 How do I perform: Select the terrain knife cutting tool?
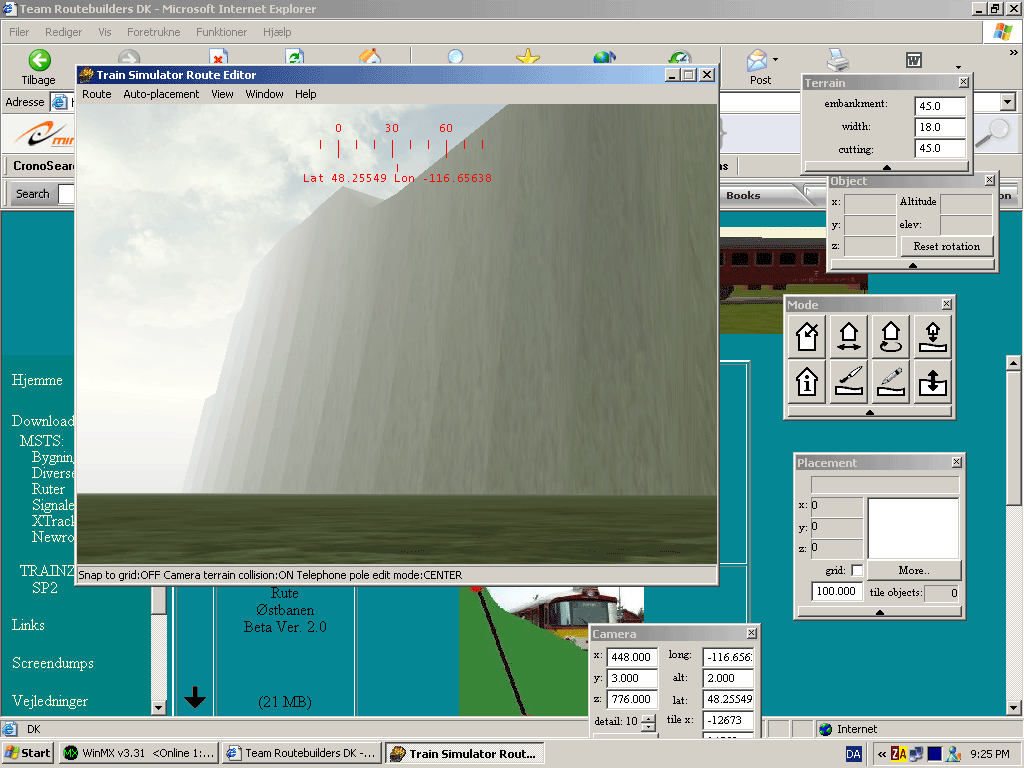click(x=848, y=381)
